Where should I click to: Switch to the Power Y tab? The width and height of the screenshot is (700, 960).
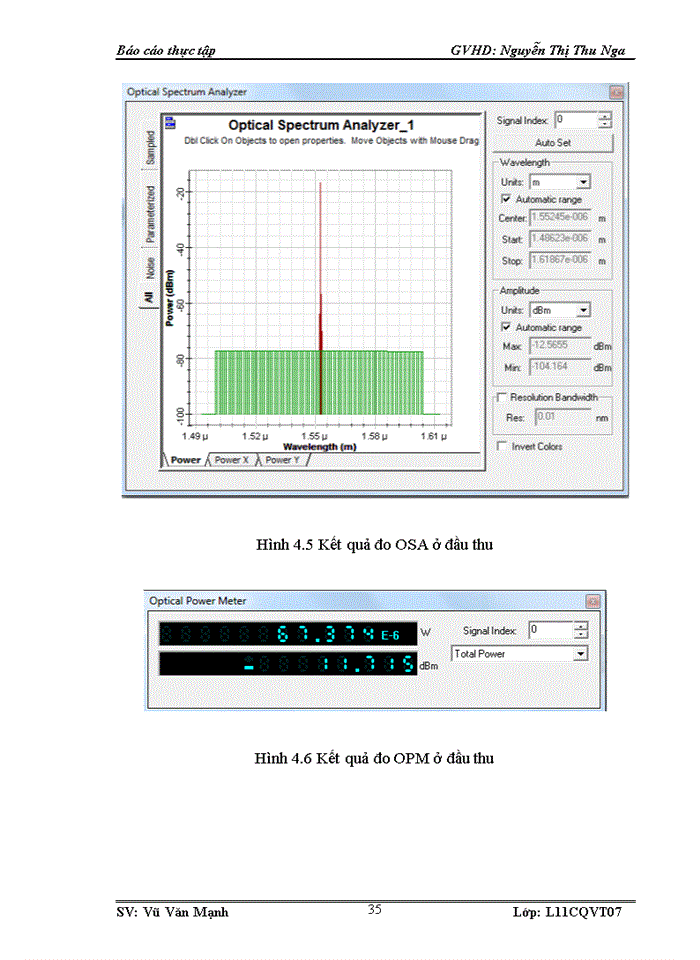(x=282, y=460)
